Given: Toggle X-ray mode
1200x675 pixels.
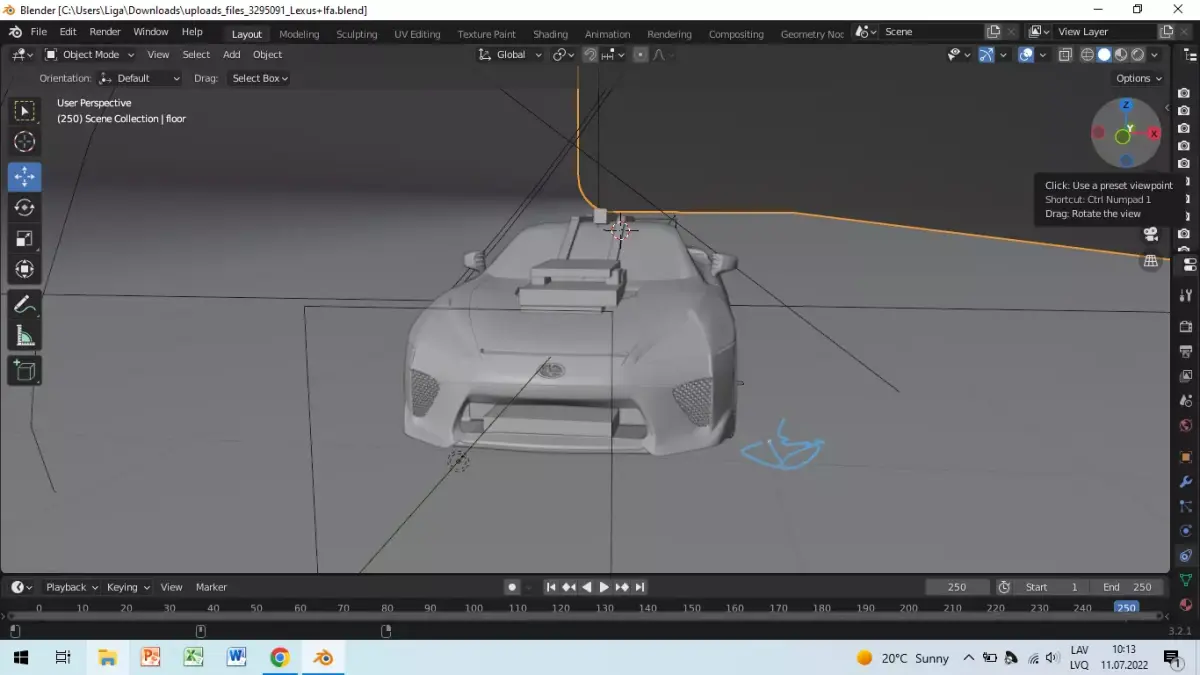Looking at the screenshot, I should pos(1065,55).
